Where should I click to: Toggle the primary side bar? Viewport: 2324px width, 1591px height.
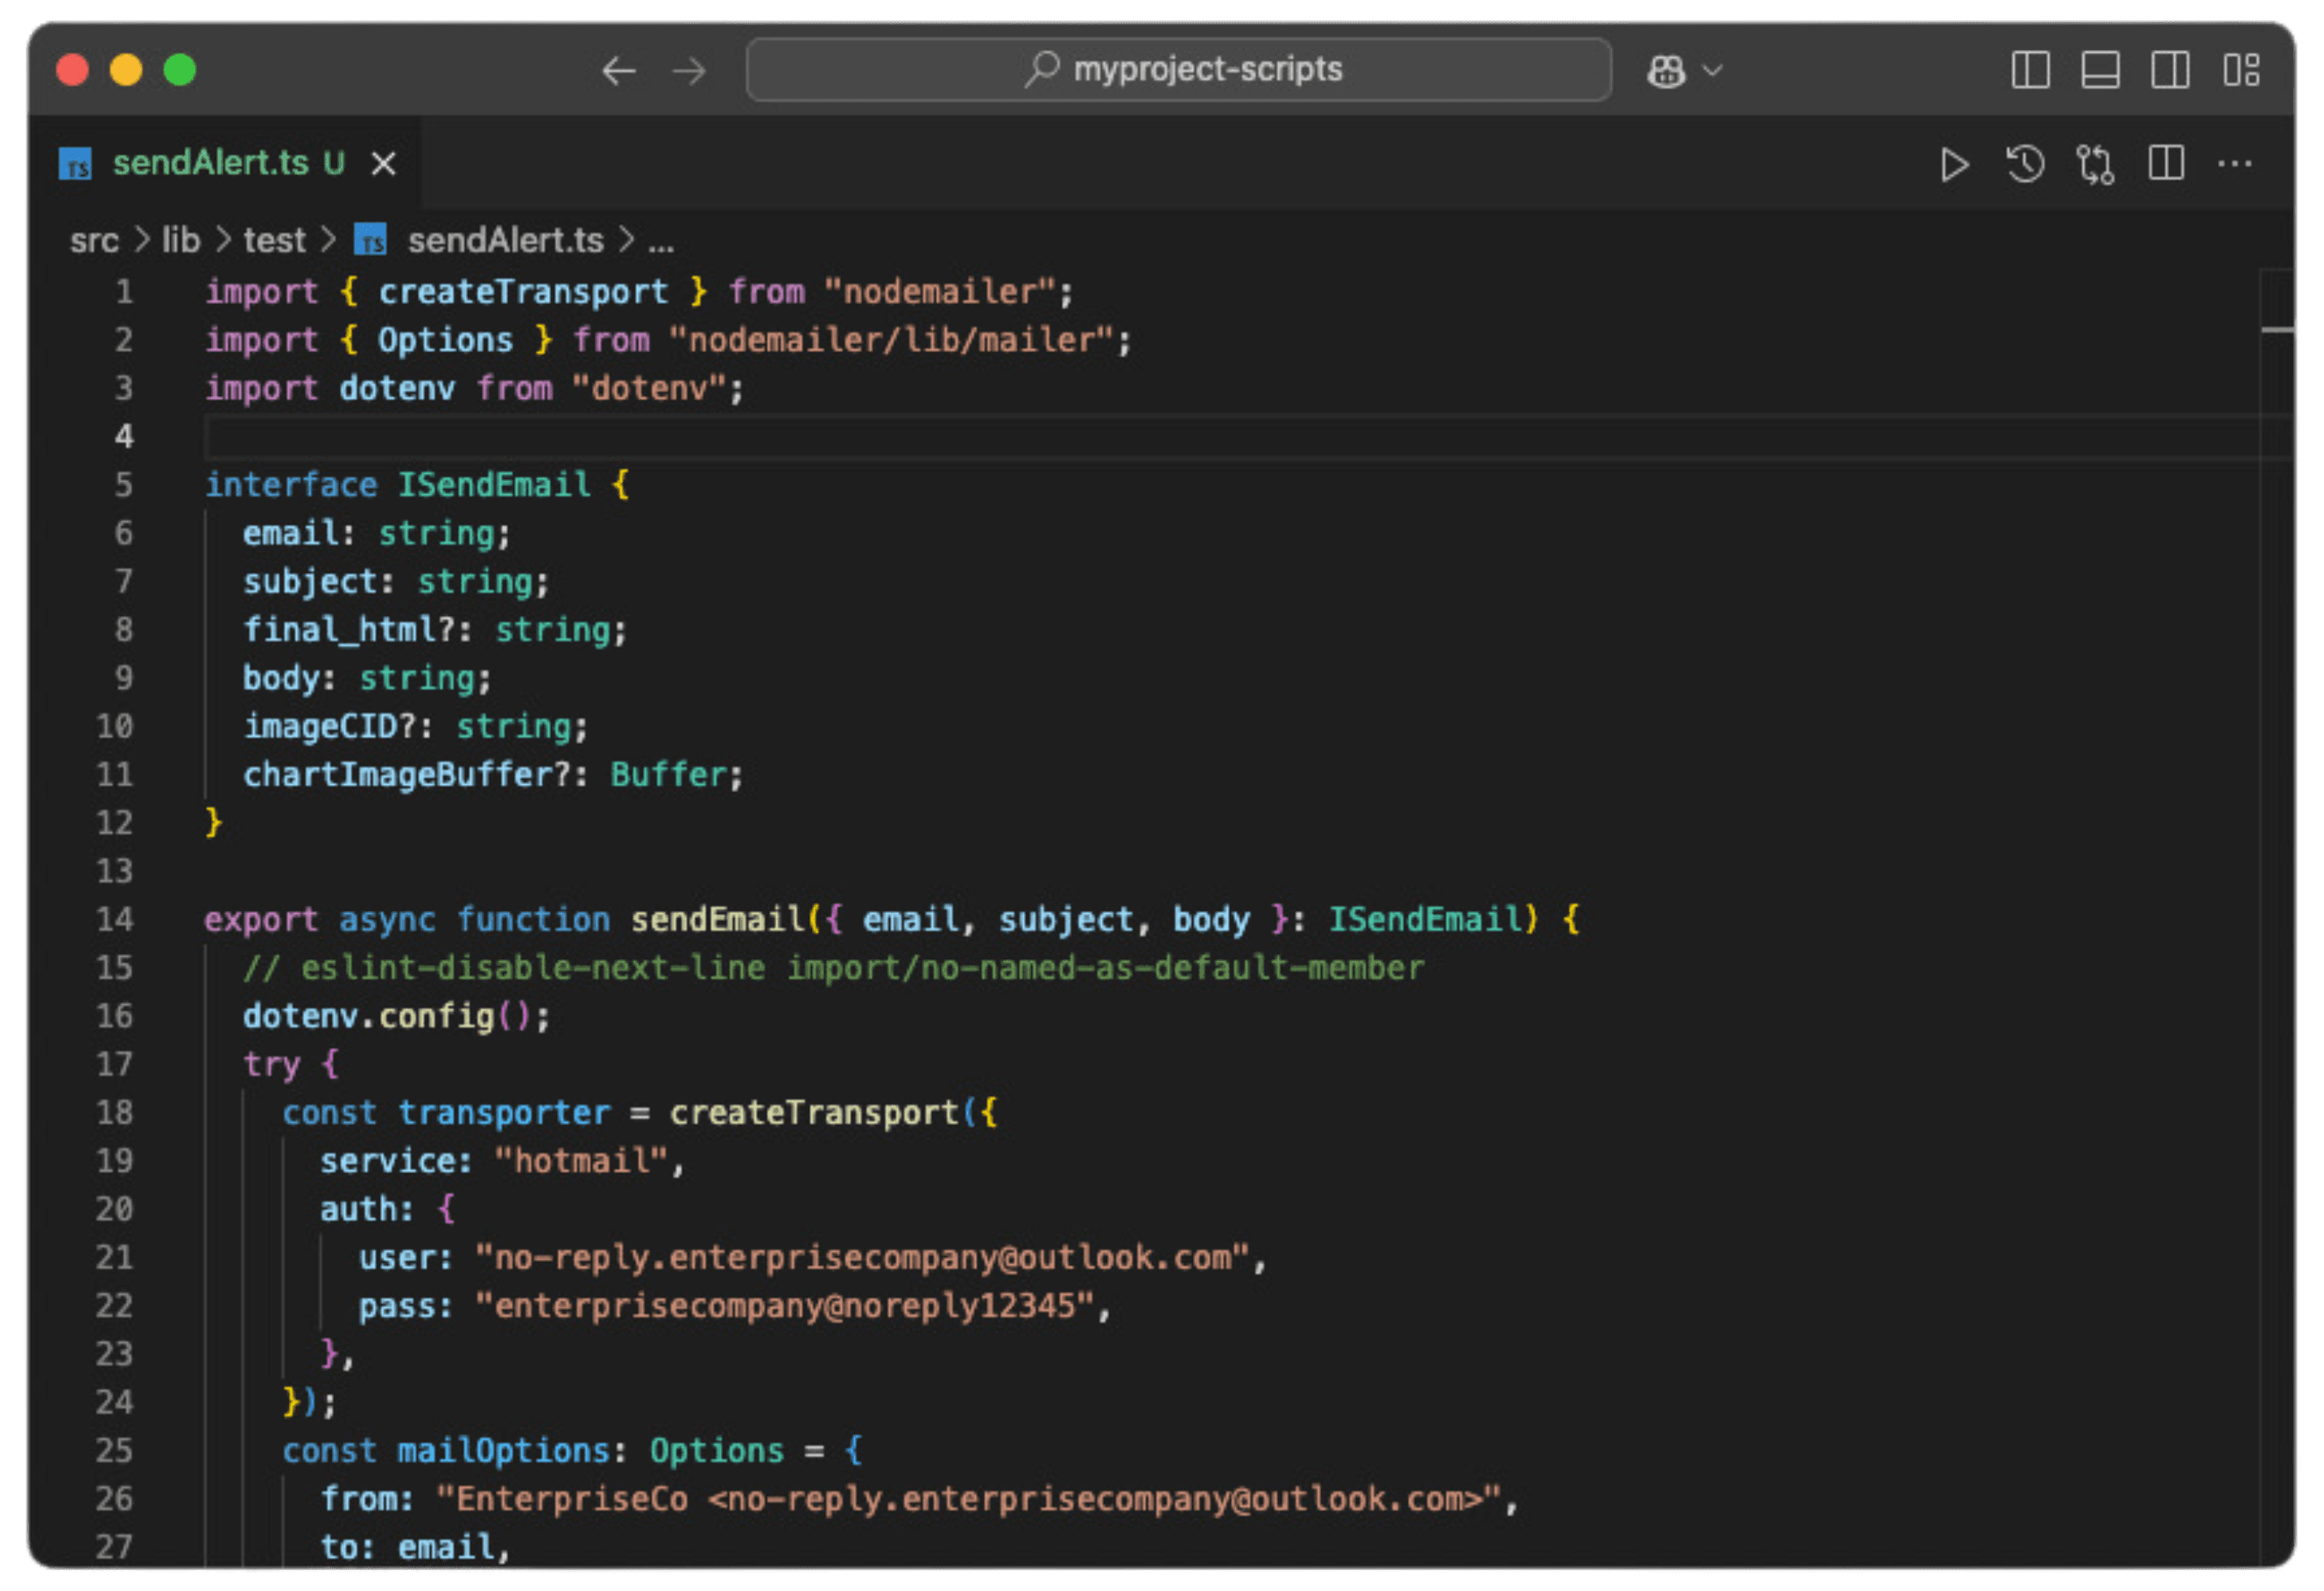coord(2030,70)
